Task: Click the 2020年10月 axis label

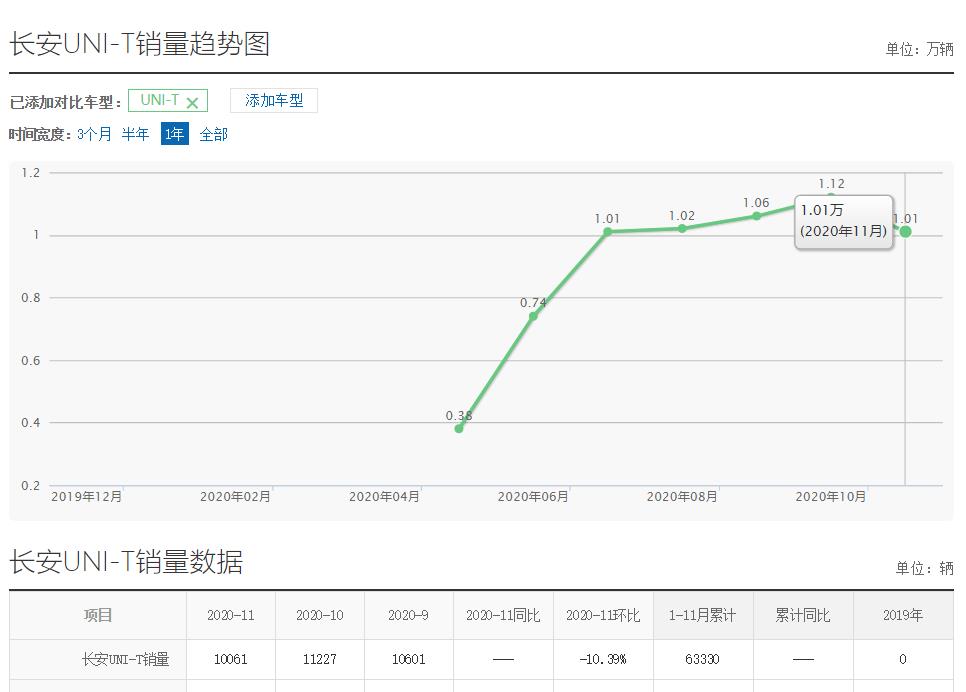Action: (831, 497)
